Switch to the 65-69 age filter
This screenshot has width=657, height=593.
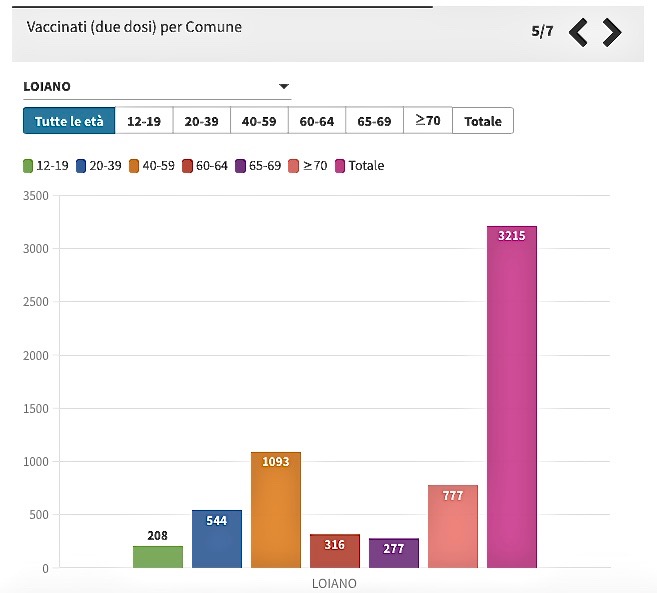[x=375, y=121]
